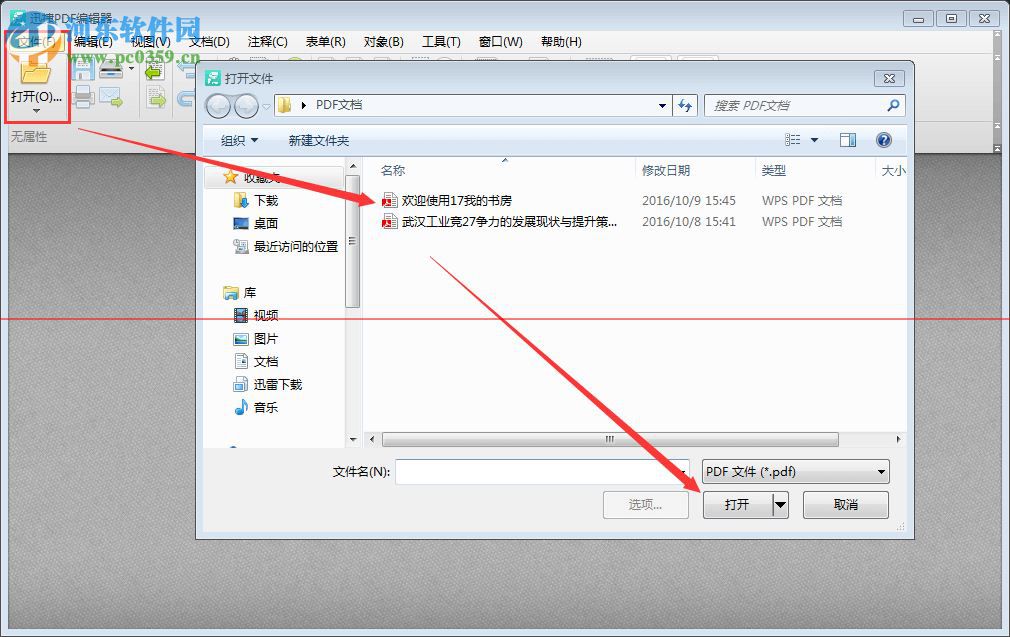Image resolution: width=1010 pixels, height=637 pixels.
Task: Click the back navigation arrow in dialog
Action: coord(218,106)
